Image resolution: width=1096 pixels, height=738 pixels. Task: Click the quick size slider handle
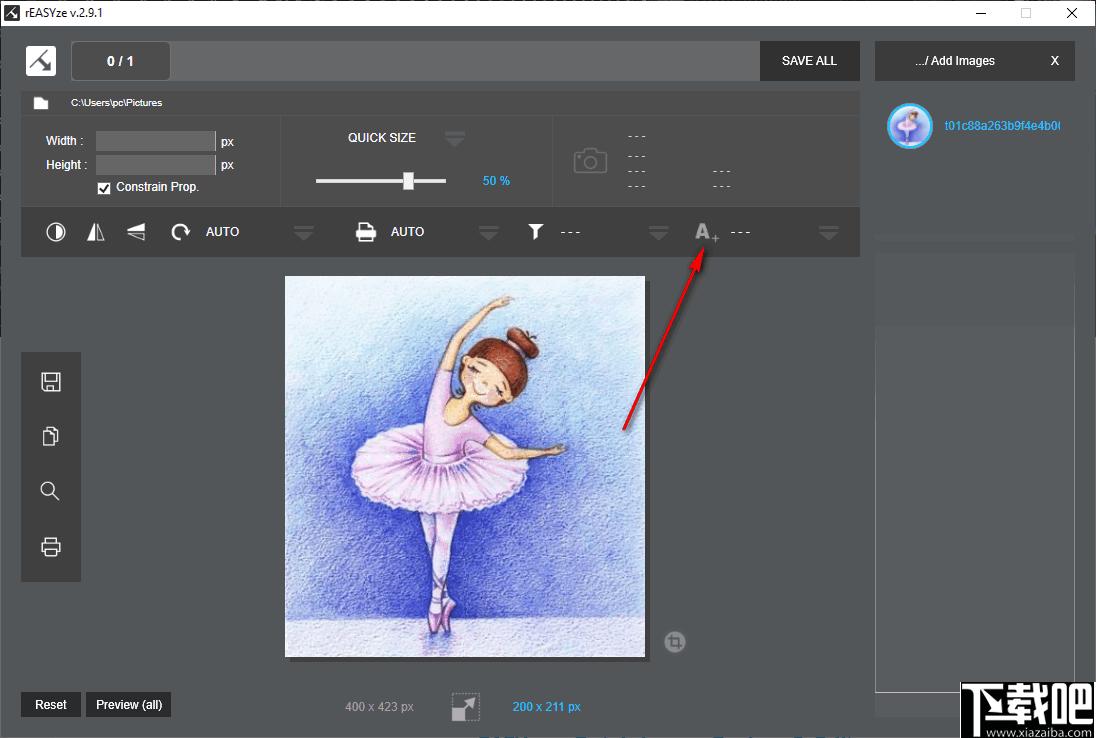(408, 181)
